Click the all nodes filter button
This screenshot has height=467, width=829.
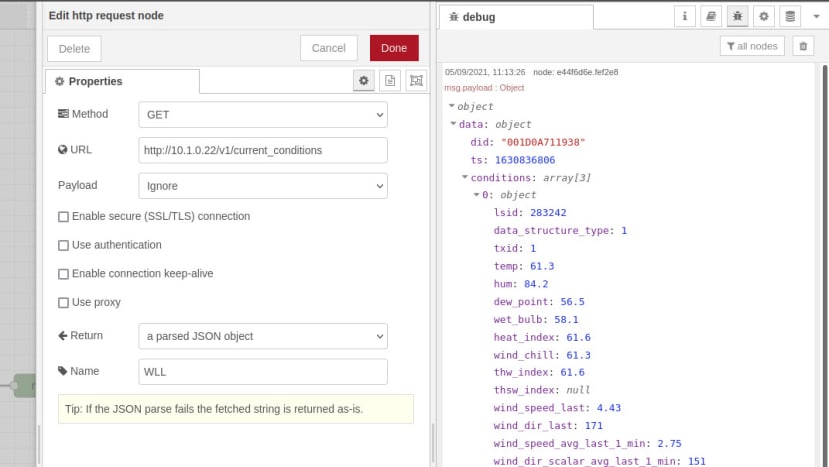coord(752,47)
